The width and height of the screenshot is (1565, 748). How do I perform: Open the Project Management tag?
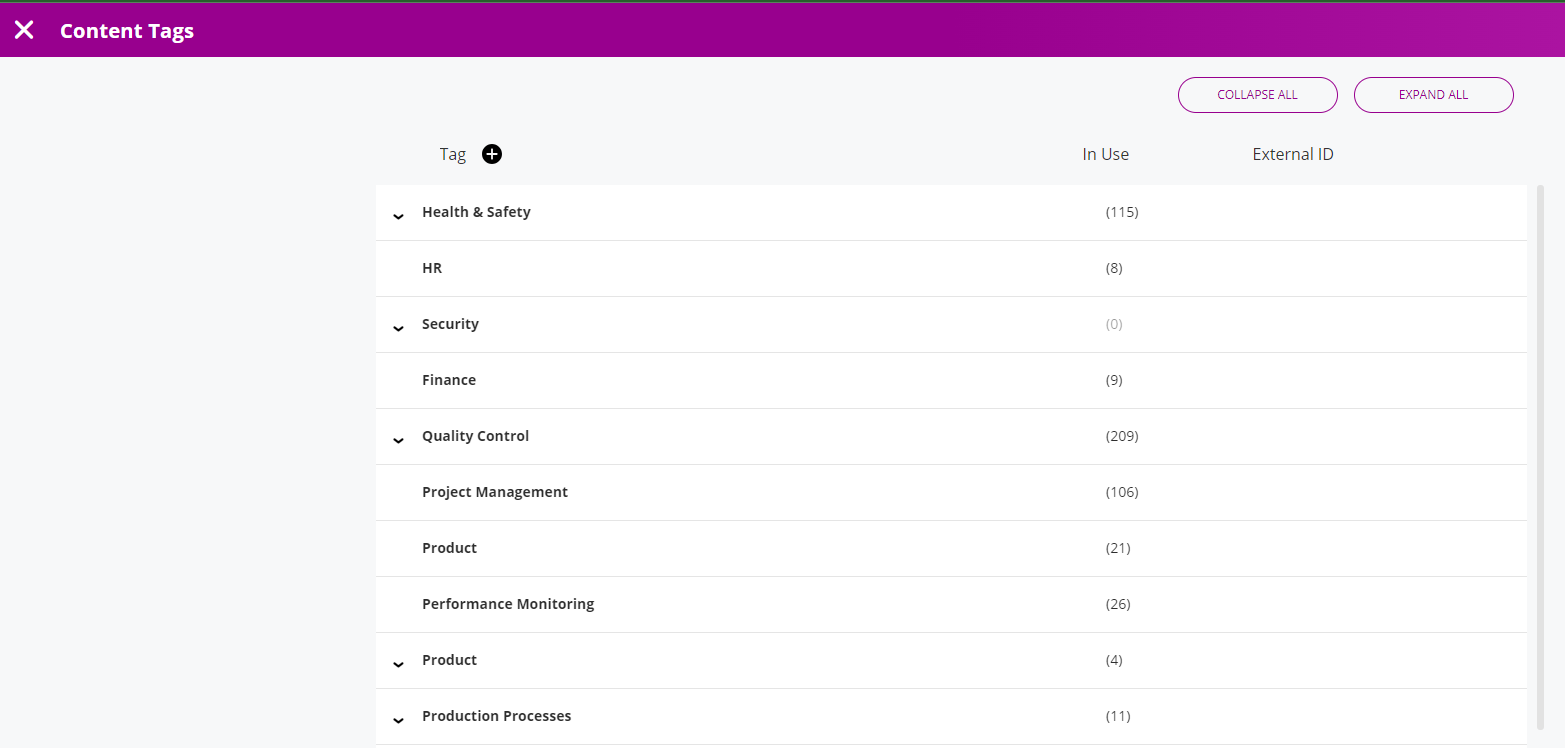coord(495,492)
